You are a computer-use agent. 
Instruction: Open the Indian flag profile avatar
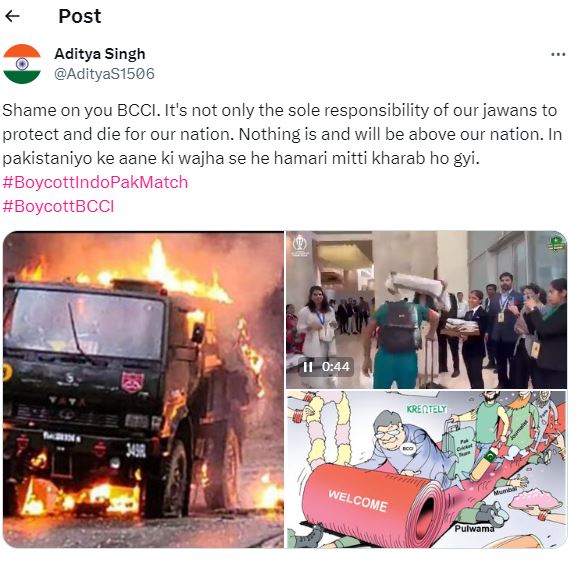(x=22, y=64)
